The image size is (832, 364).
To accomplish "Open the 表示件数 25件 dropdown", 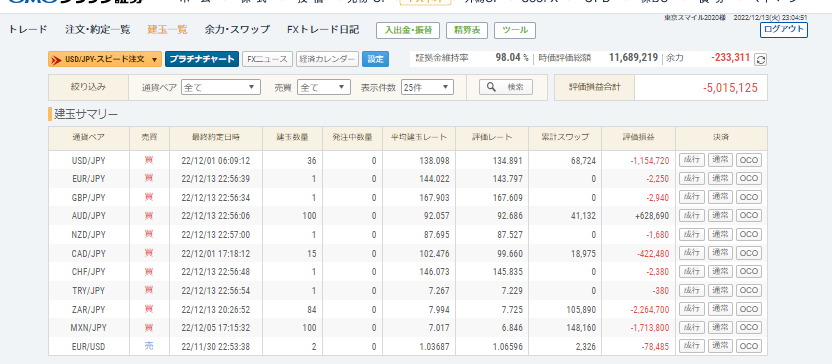I will tap(427, 87).
